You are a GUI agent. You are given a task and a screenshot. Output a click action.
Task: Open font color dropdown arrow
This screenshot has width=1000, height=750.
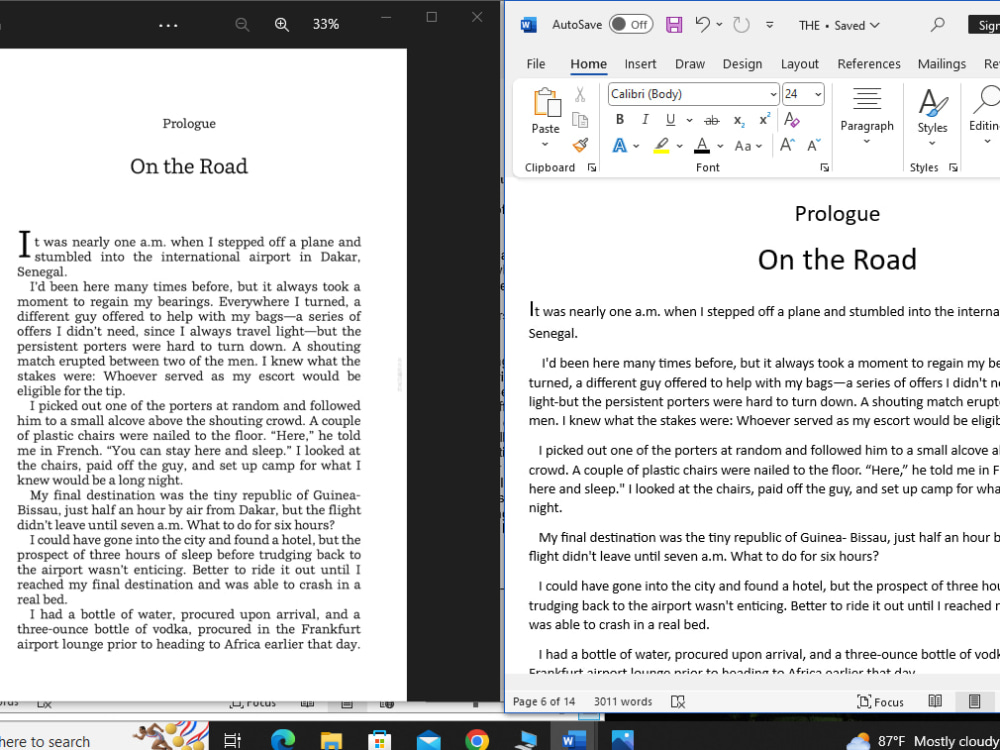(x=720, y=146)
